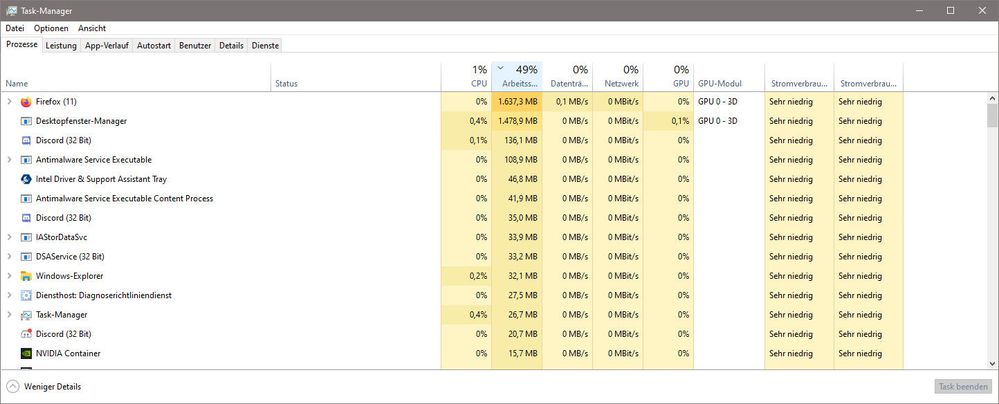Click Firefox memory value 1.637,3 MB
The width and height of the screenshot is (999, 404).
[517, 102]
